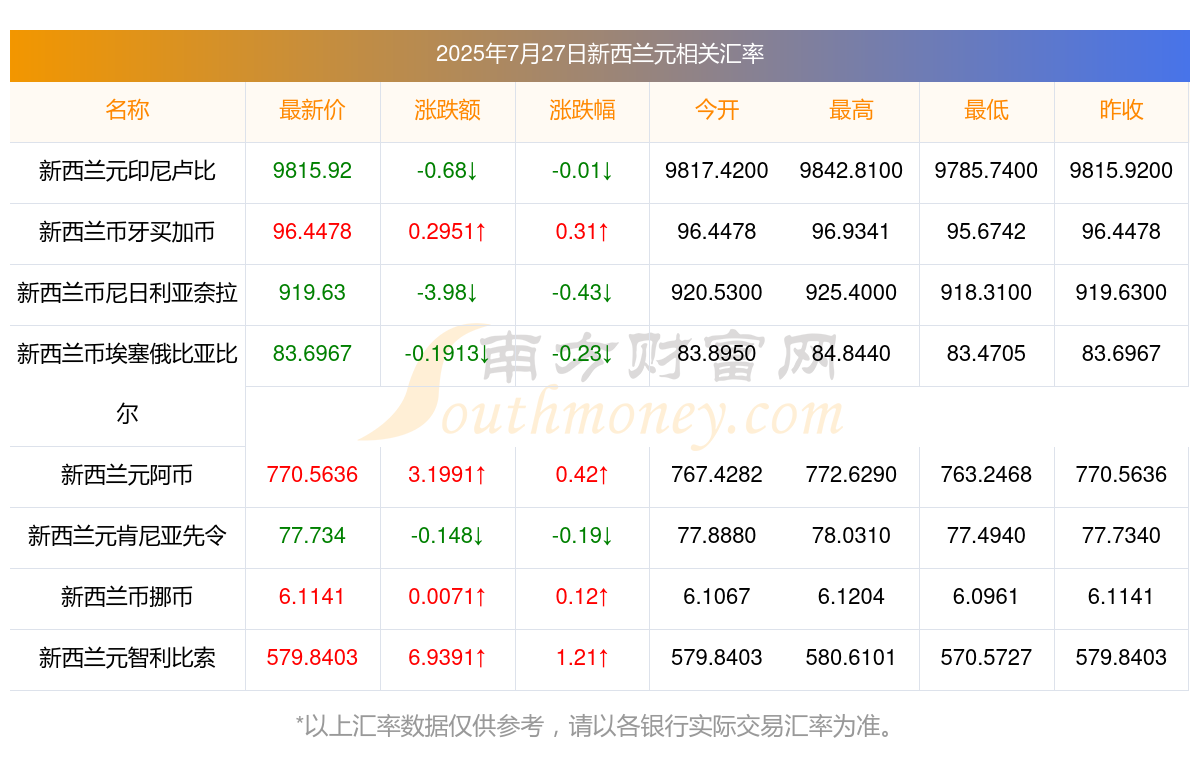Click change amount 0.0071↑
The image size is (1200, 757).
coord(447,597)
